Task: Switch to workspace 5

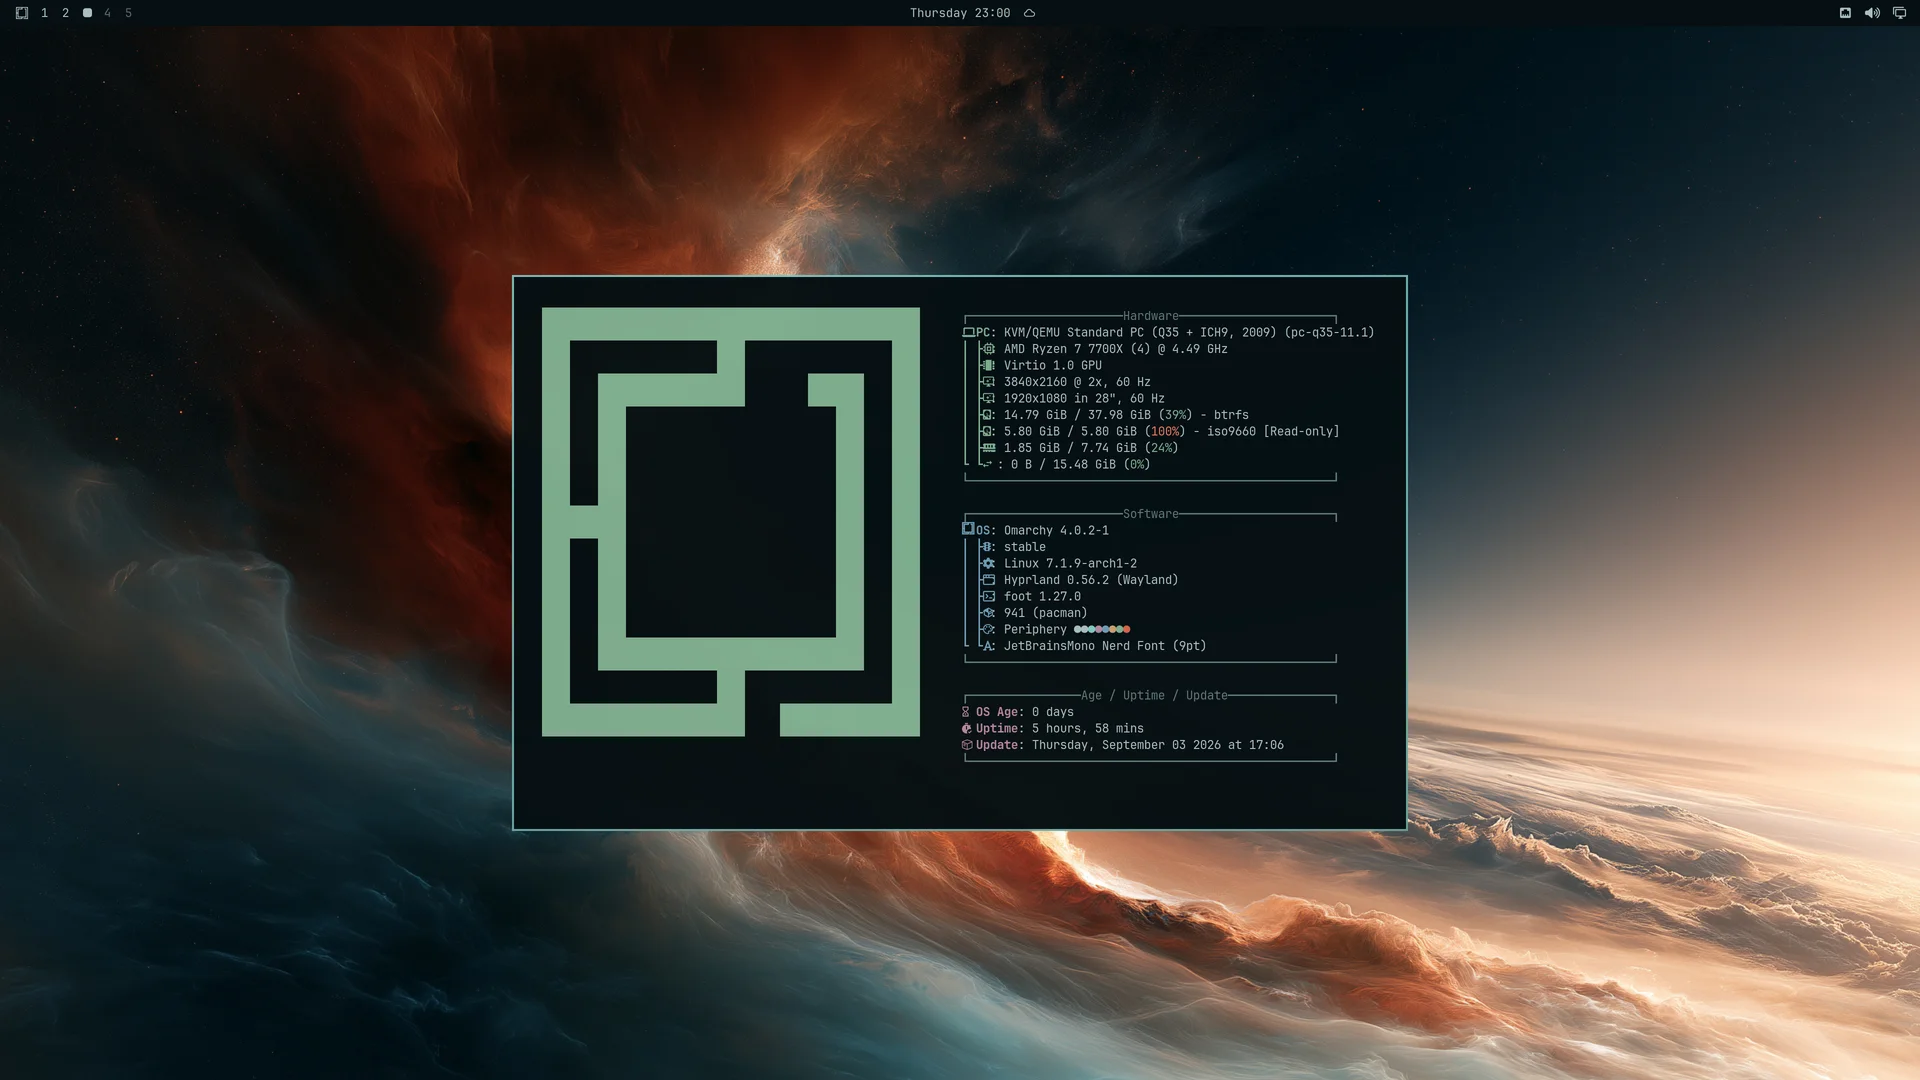Action: click(129, 13)
